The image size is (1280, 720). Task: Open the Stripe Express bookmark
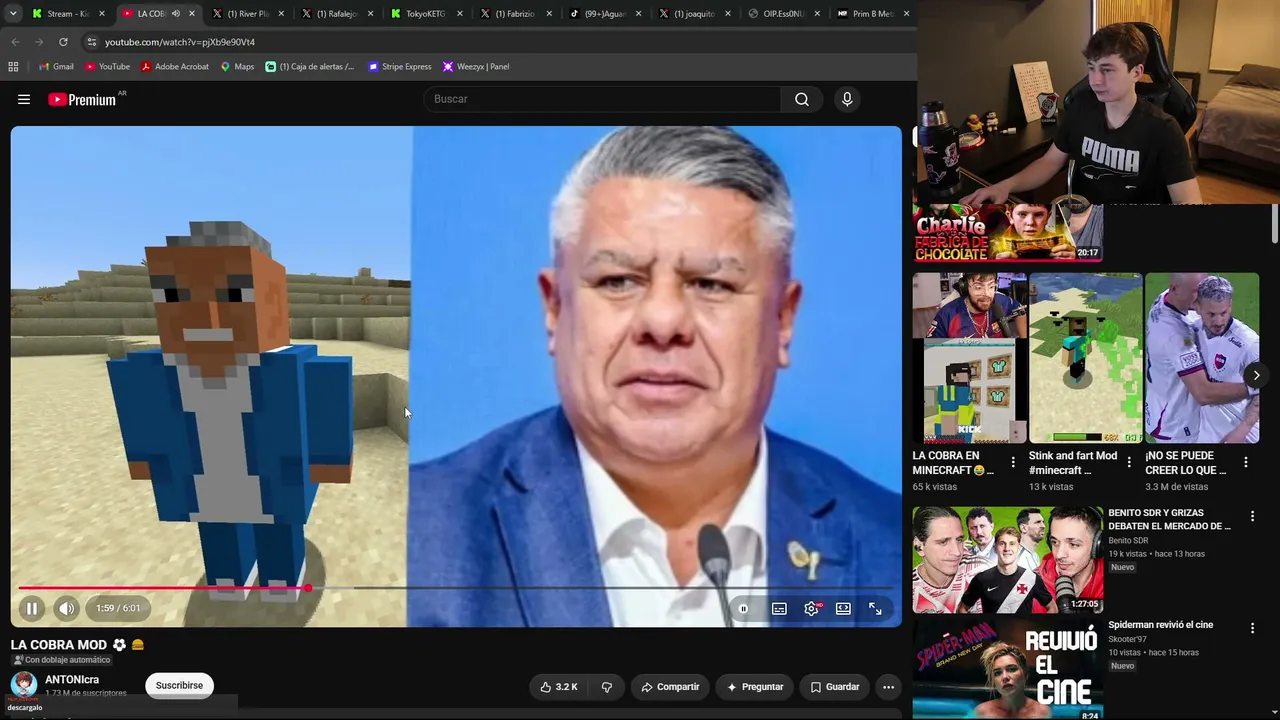pyautogui.click(x=400, y=67)
